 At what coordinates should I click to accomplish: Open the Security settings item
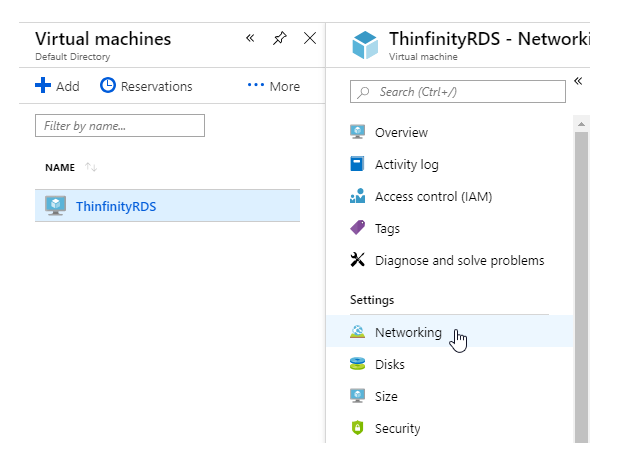coord(398,429)
